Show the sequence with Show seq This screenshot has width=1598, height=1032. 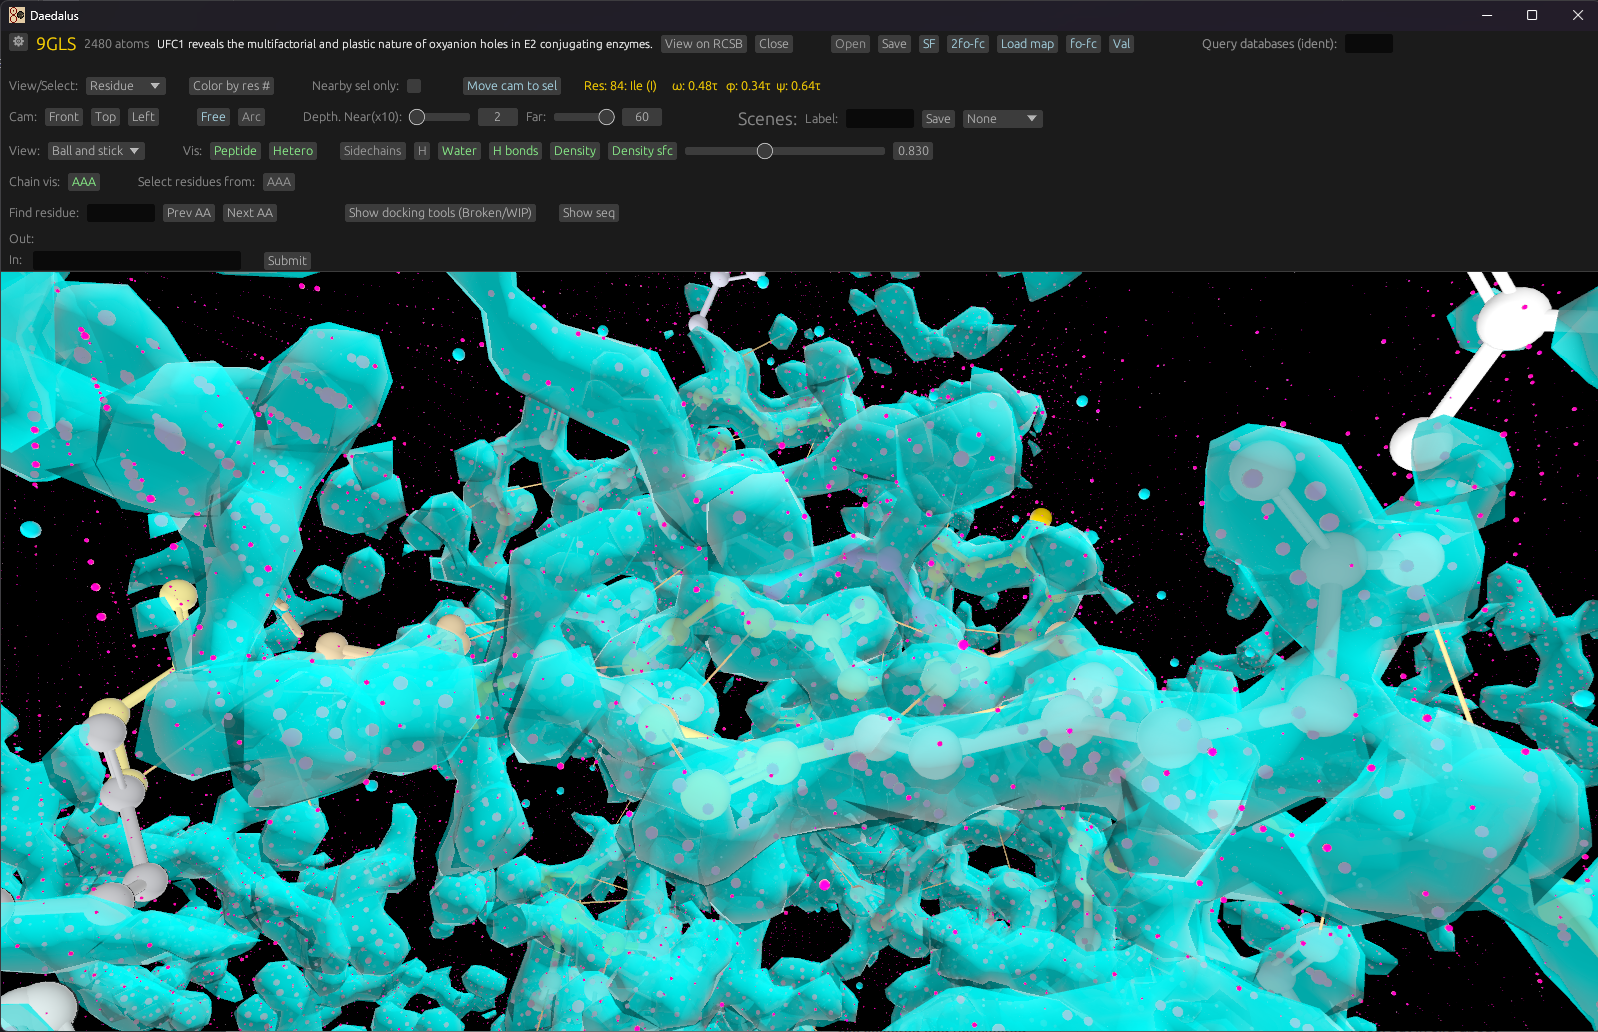pyautogui.click(x=588, y=213)
